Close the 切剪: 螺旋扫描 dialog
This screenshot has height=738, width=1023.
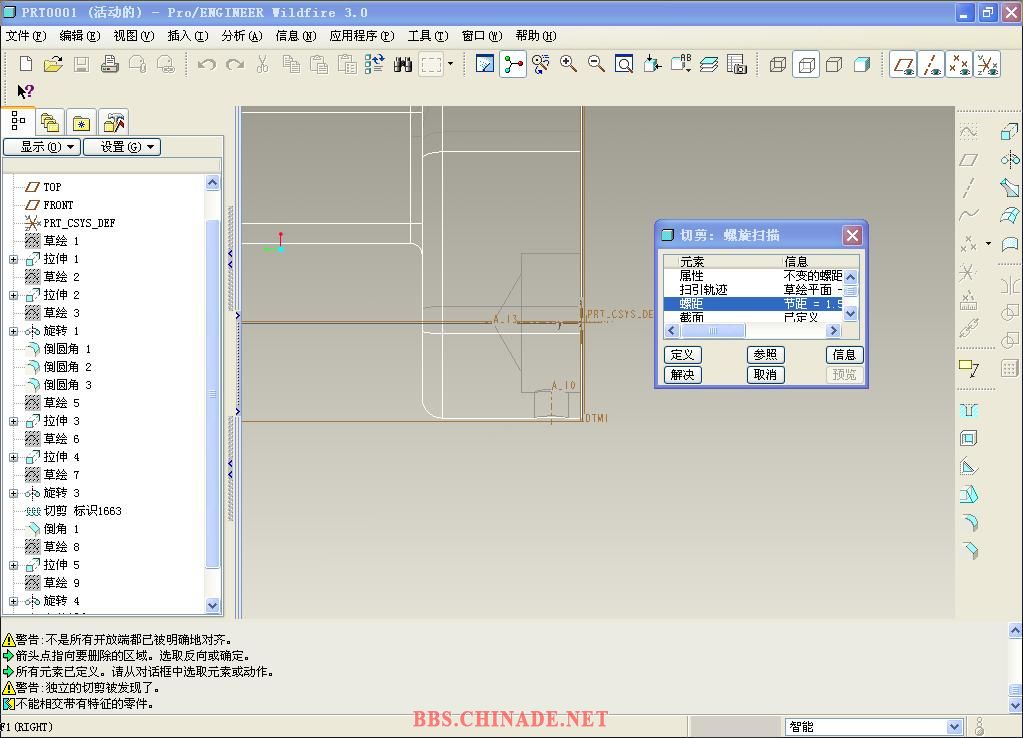pos(852,236)
